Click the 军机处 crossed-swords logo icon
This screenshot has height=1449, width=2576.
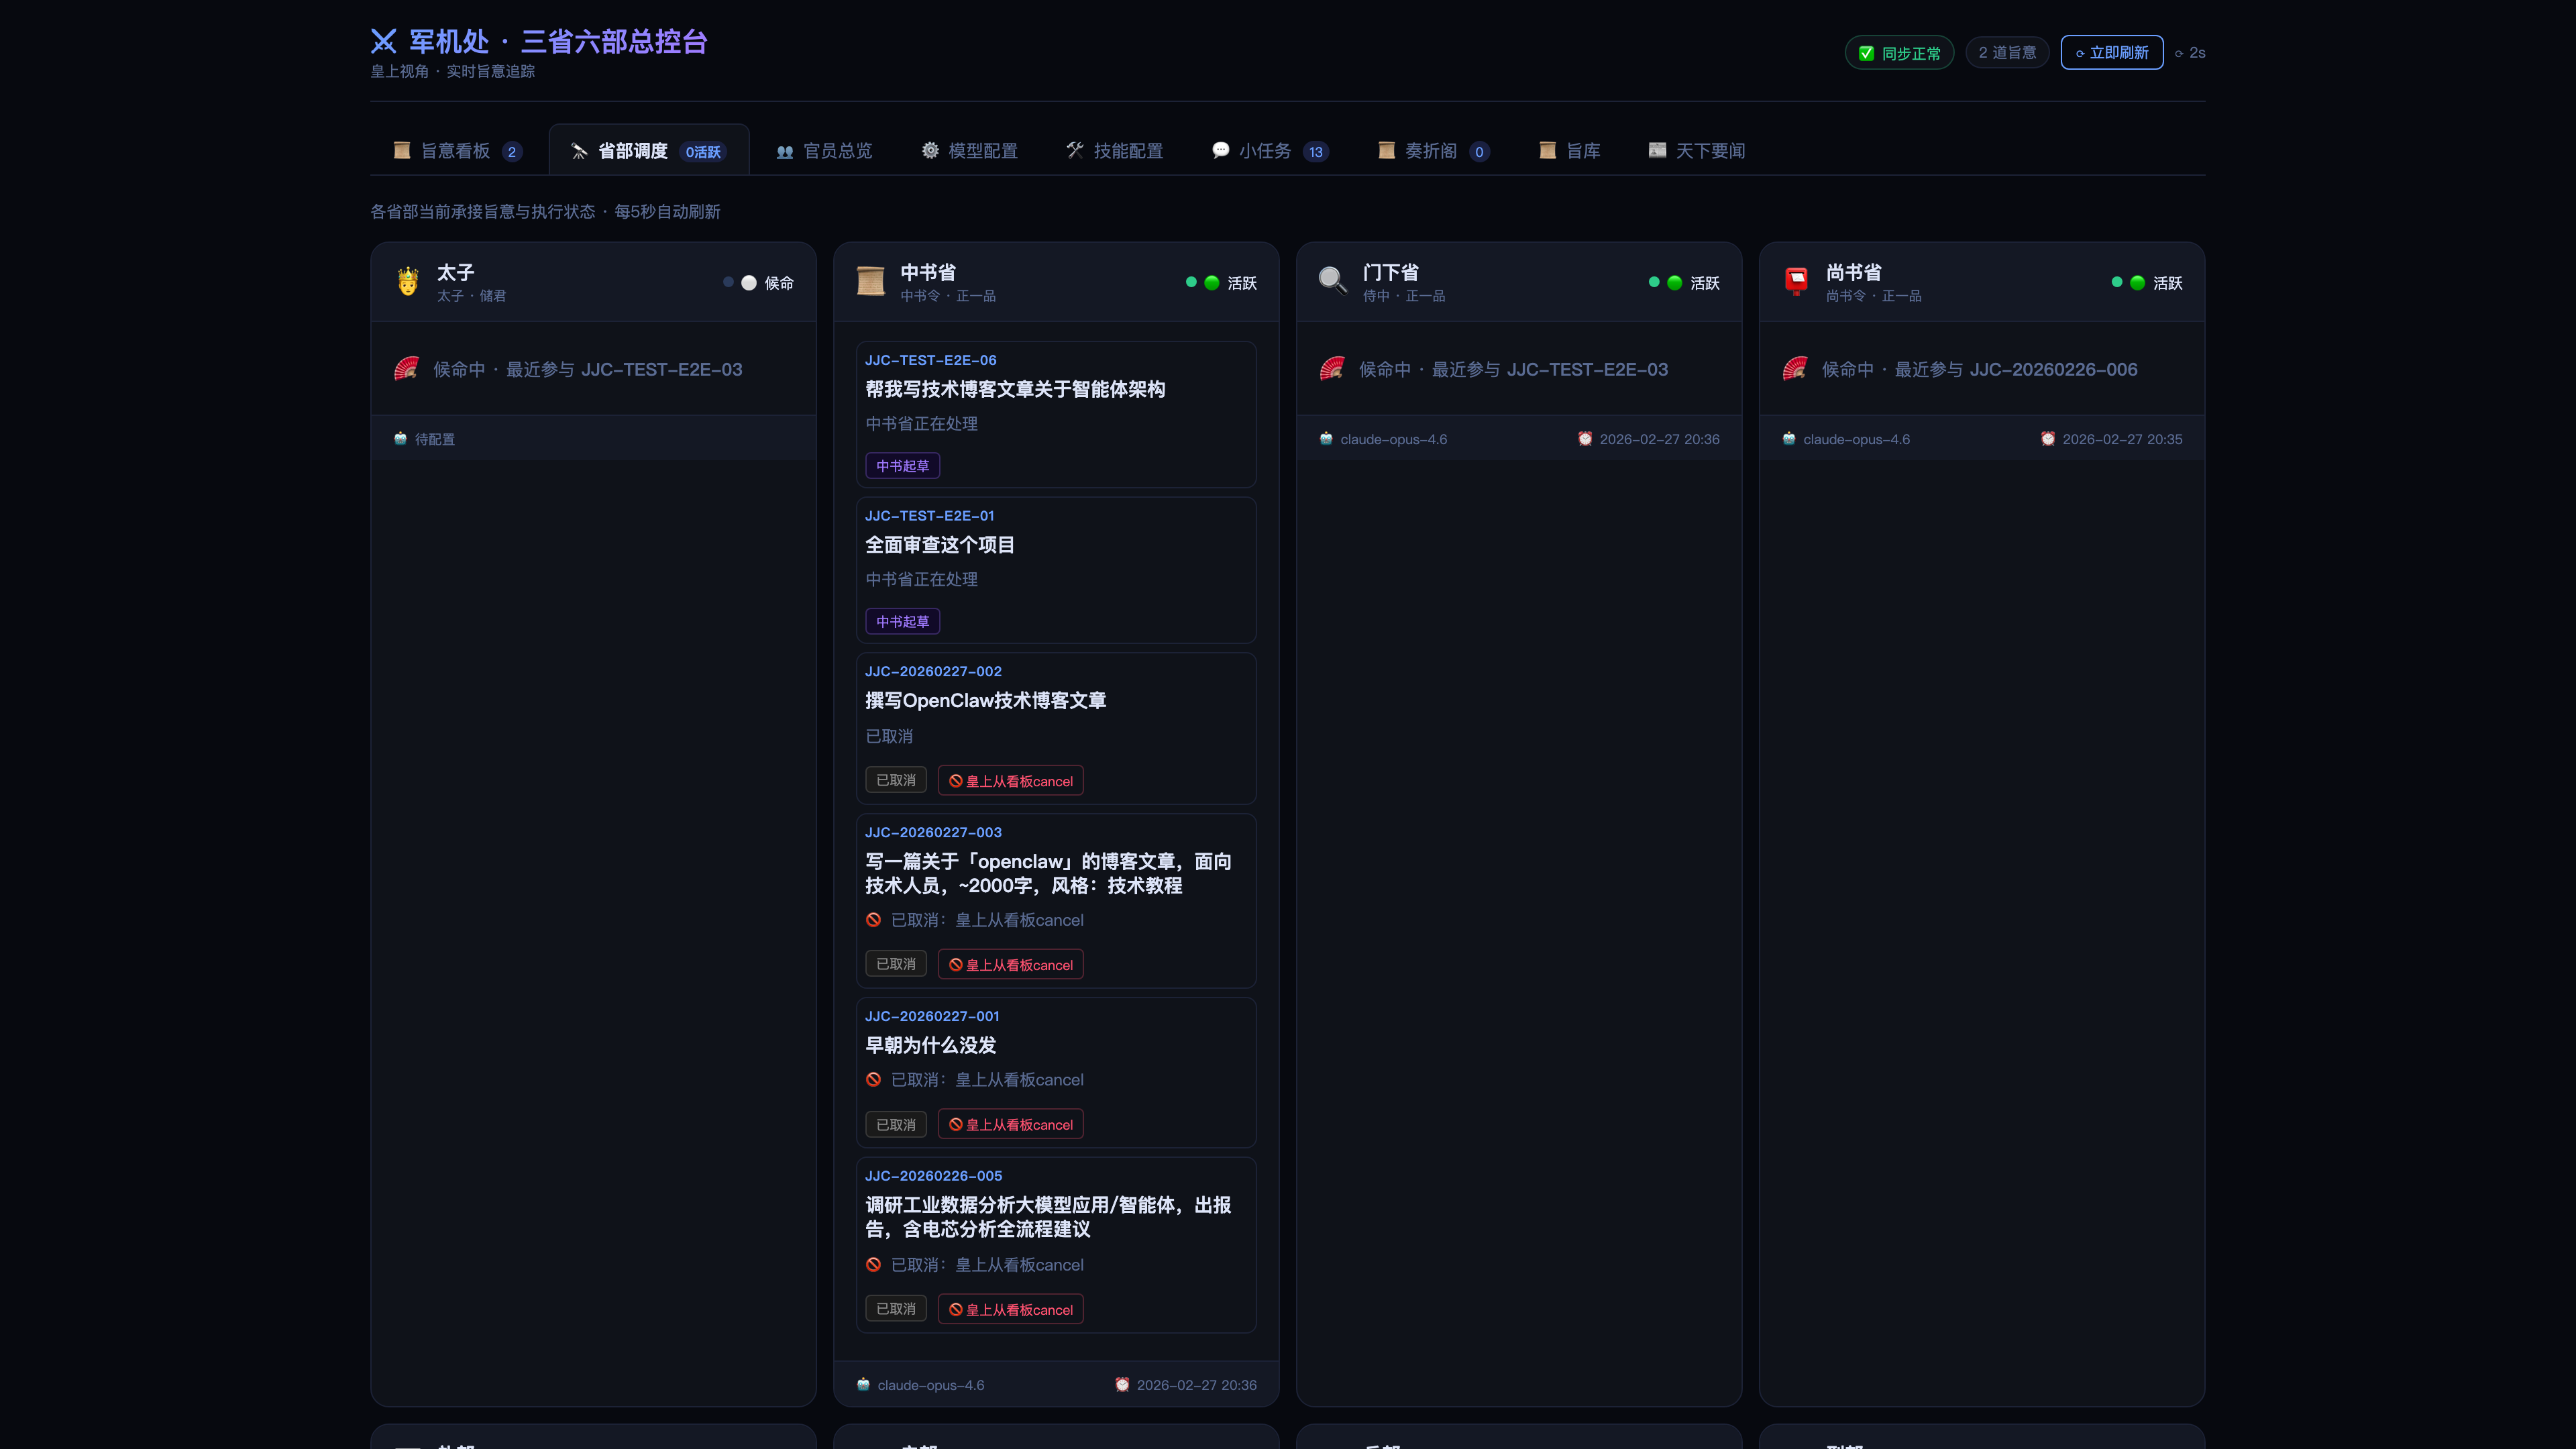(383, 41)
